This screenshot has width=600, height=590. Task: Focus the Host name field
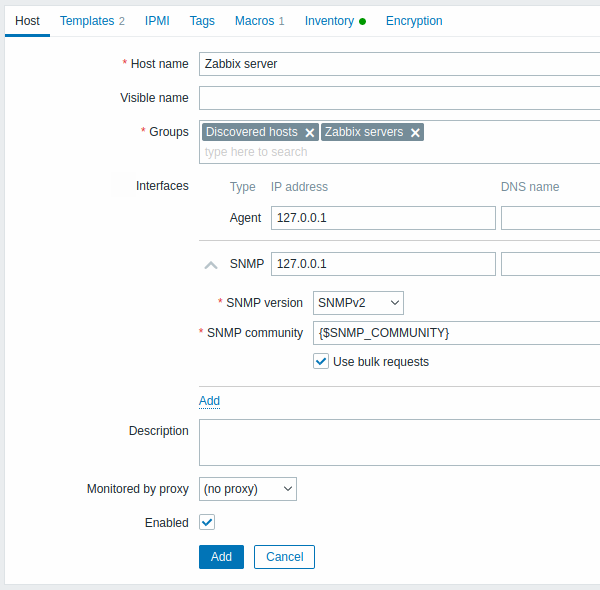tap(399, 64)
